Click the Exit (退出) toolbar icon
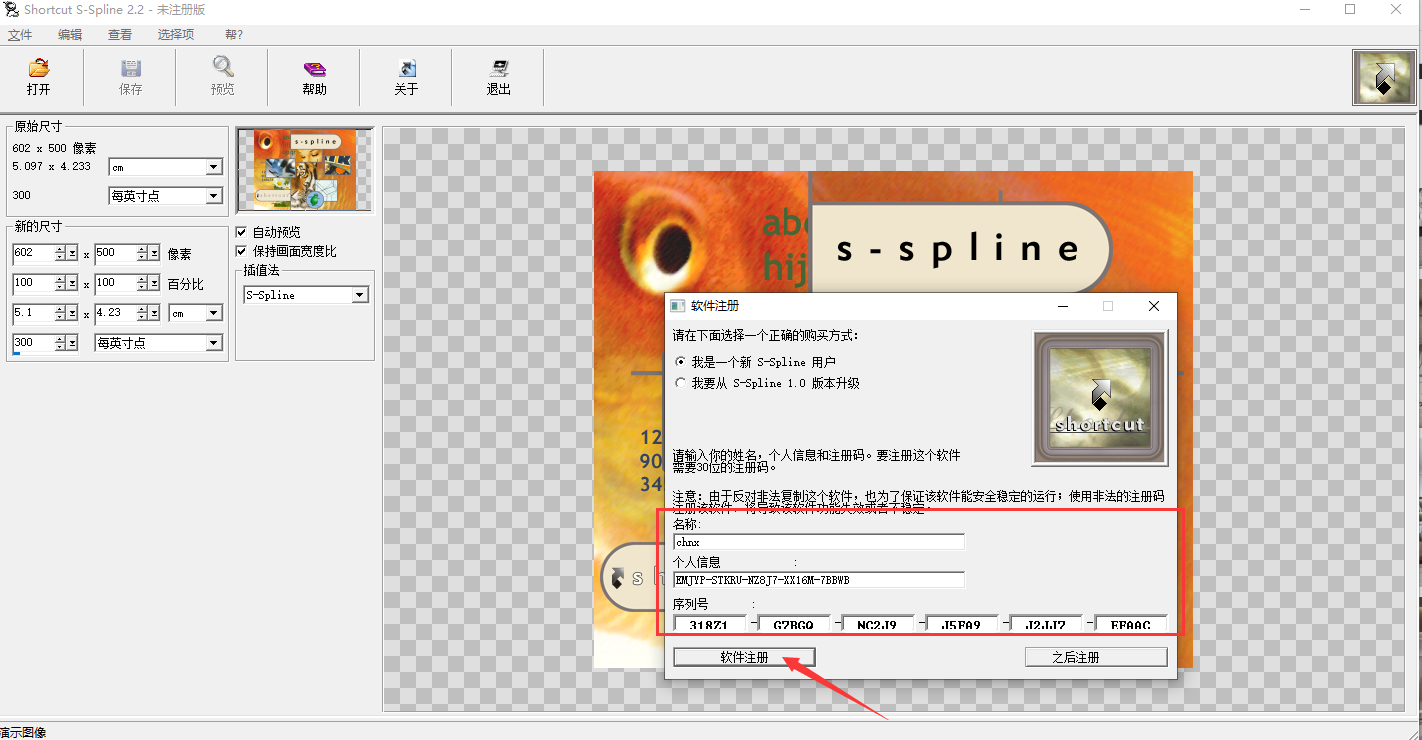This screenshot has height=740, width=1422. pos(499,69)
